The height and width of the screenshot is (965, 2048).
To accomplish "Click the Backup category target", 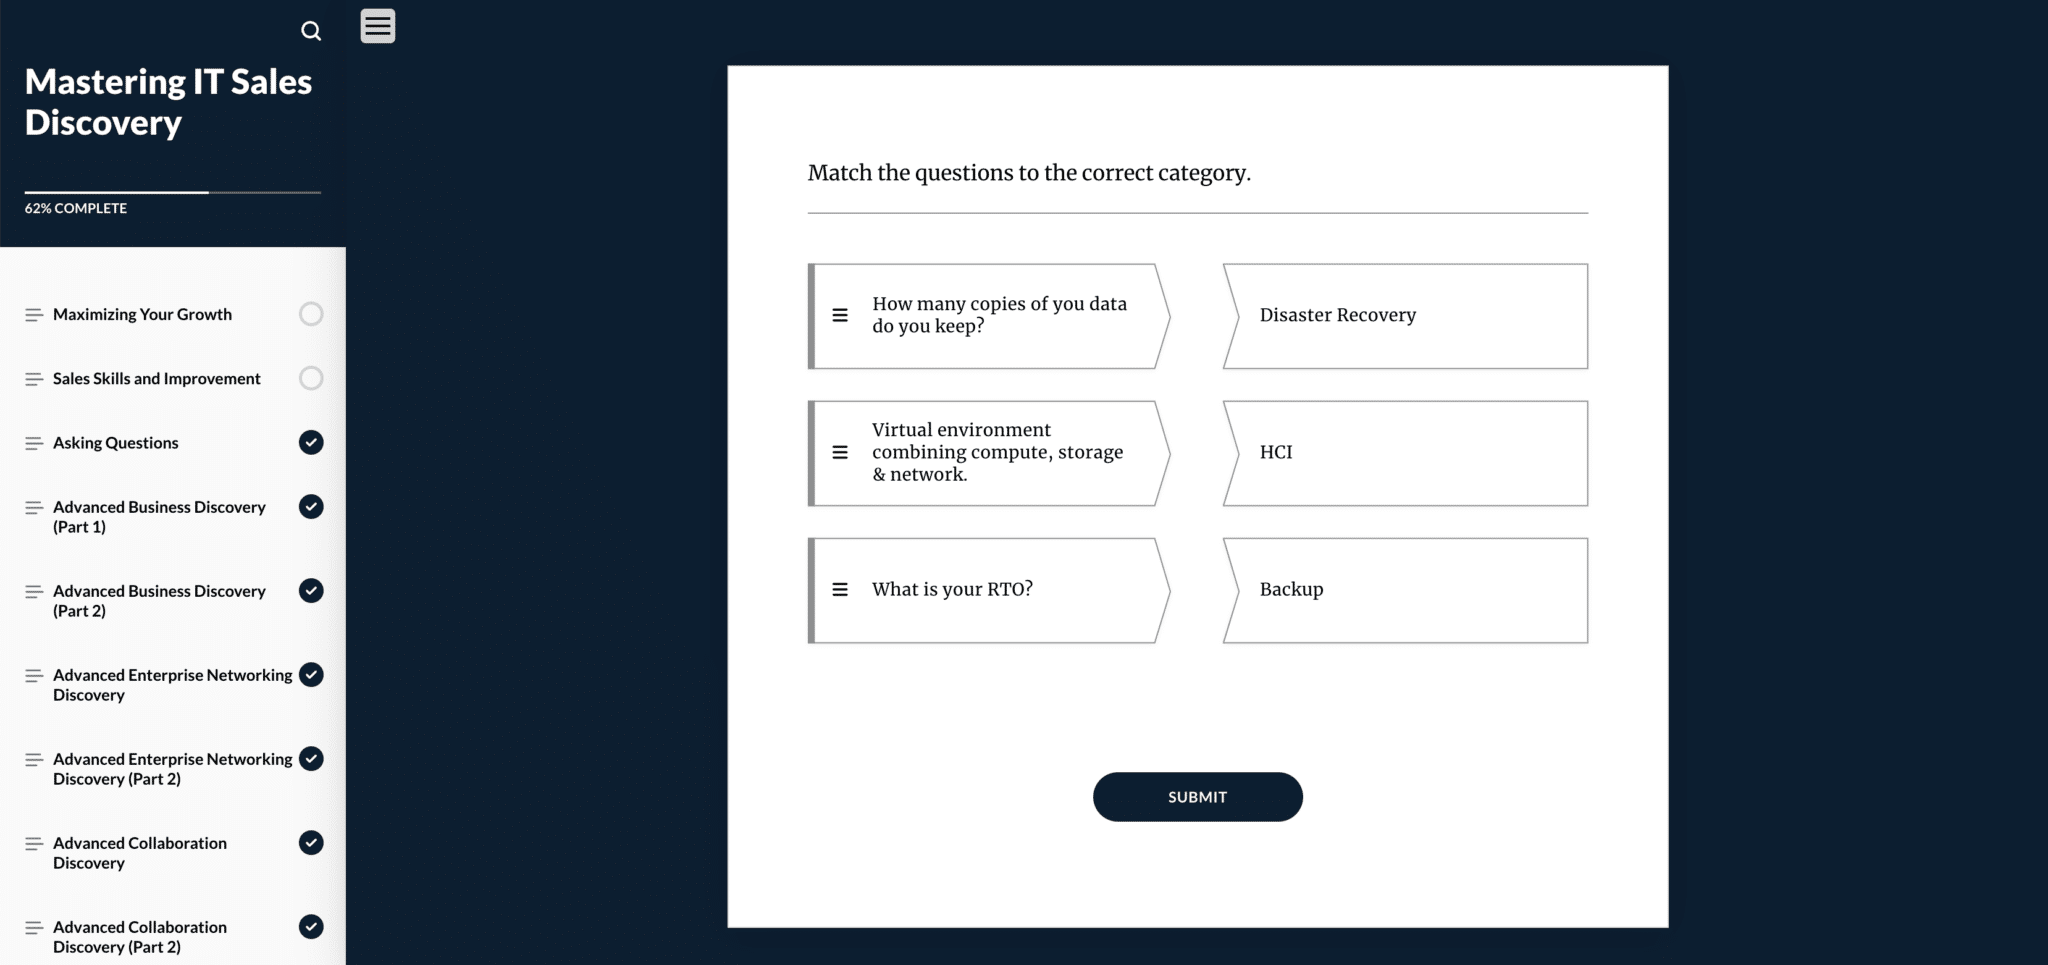I will [1405, 590].
